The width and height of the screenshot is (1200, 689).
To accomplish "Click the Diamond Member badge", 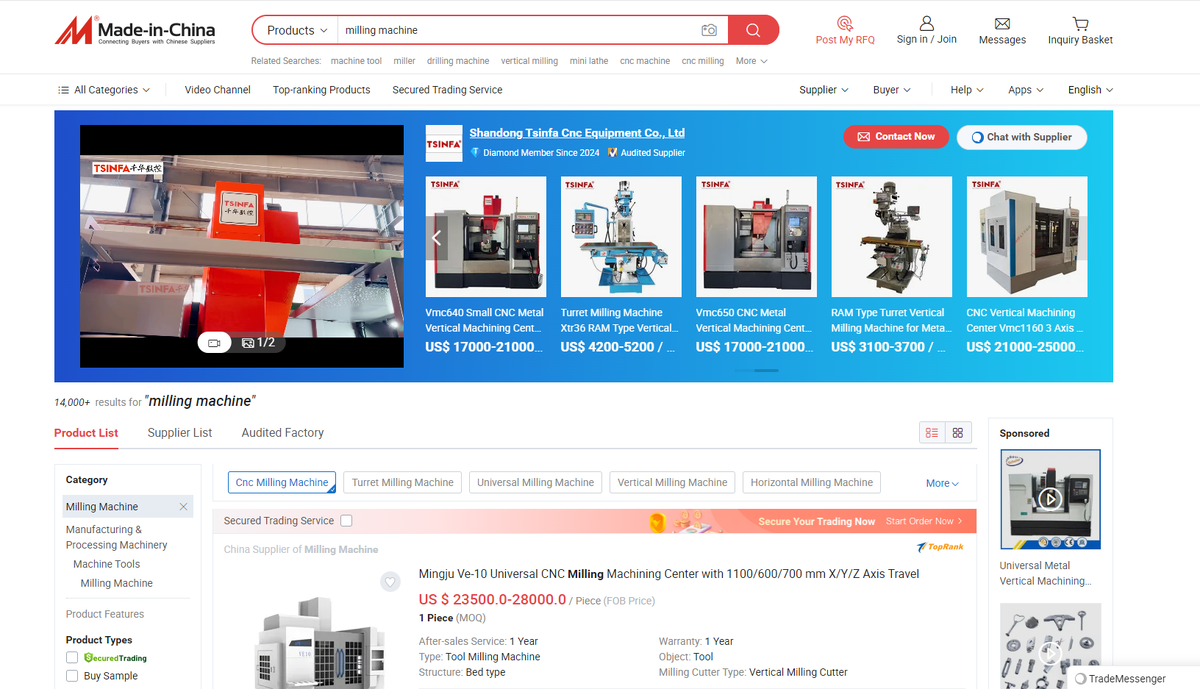I will point(535,153).
